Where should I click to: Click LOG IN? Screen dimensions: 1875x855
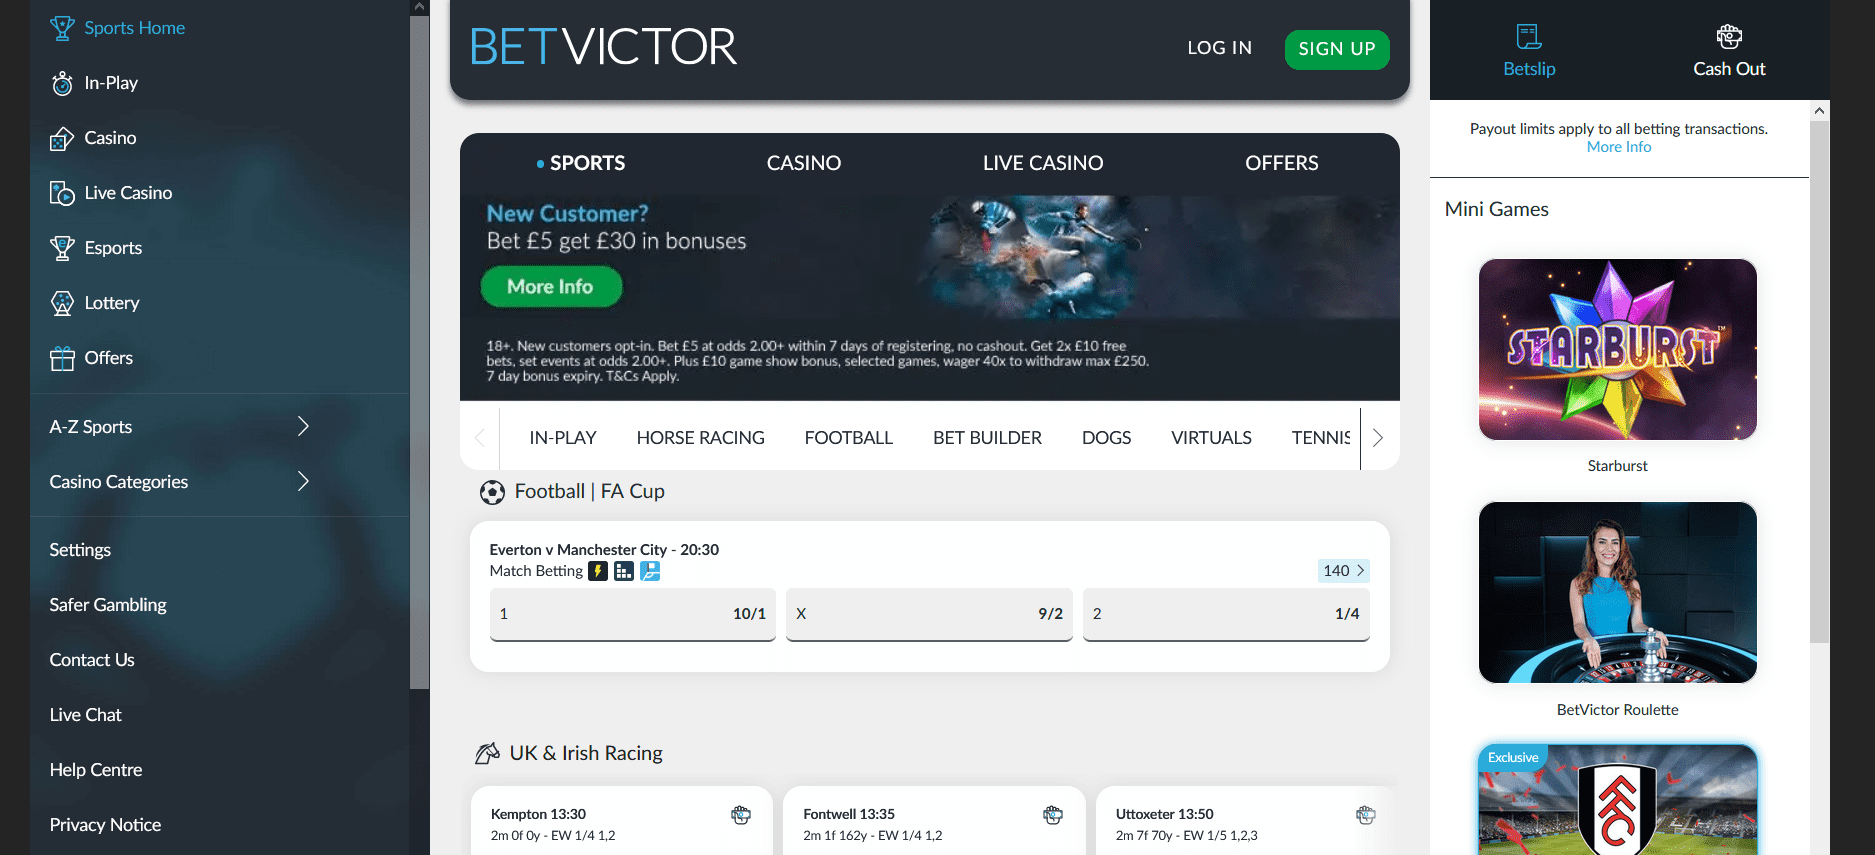click(x=1219, y=48)
